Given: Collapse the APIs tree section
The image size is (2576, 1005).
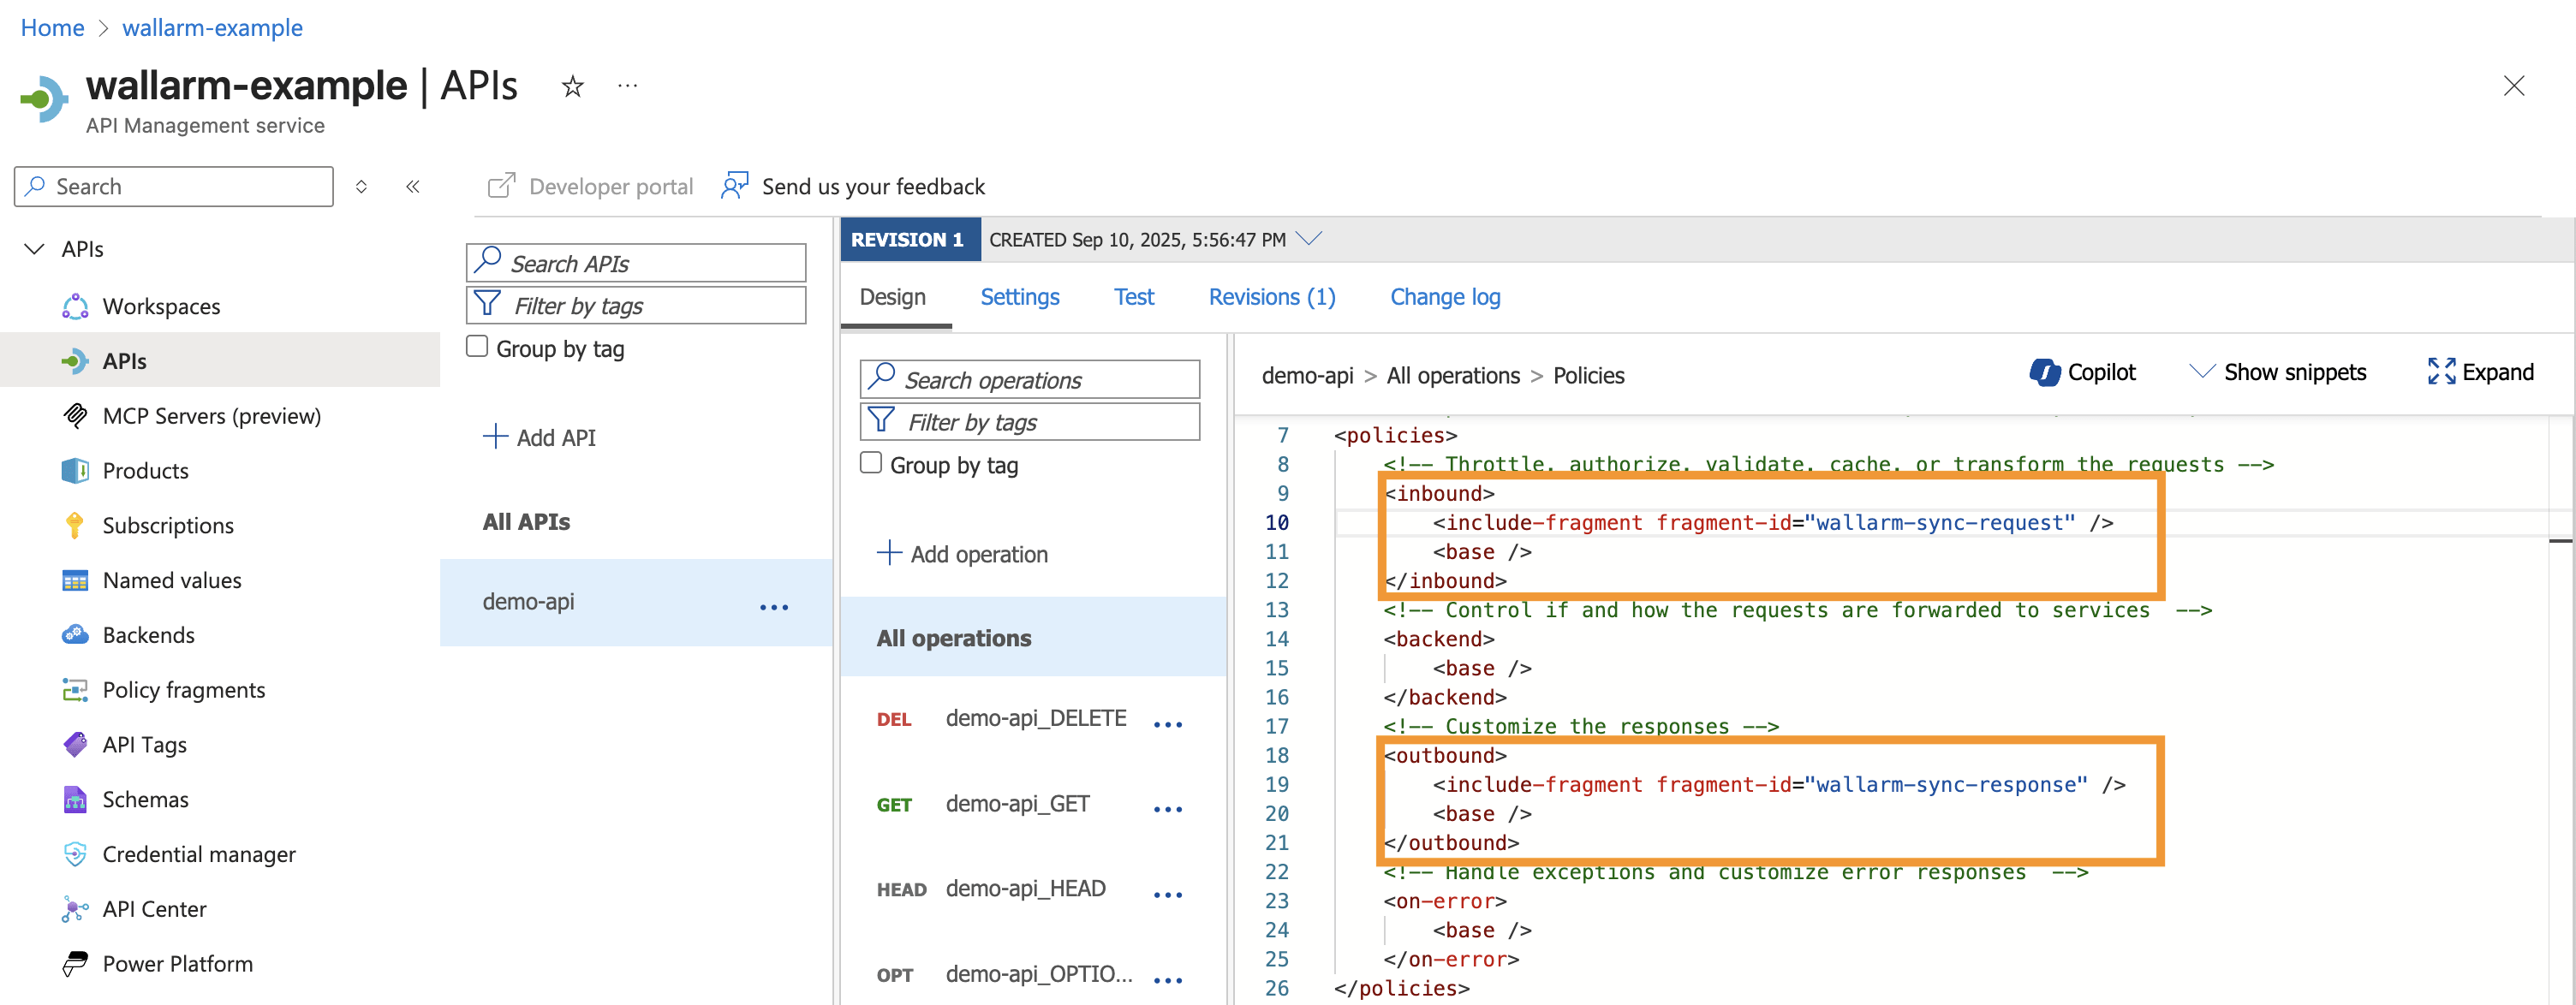Looking at the screenshot, I should point(33,248).
